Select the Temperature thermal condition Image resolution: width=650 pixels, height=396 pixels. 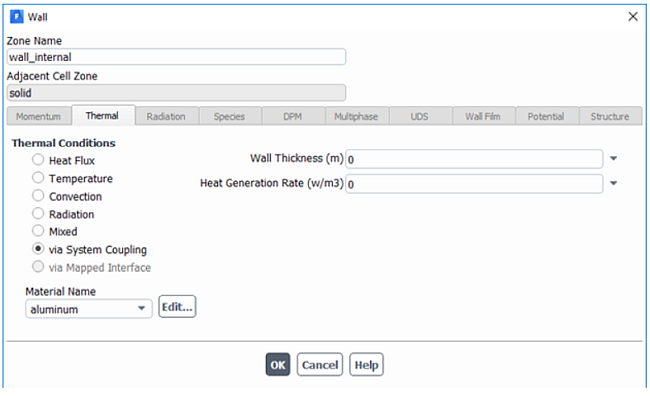pyautogui.click(x=38, y=178)
